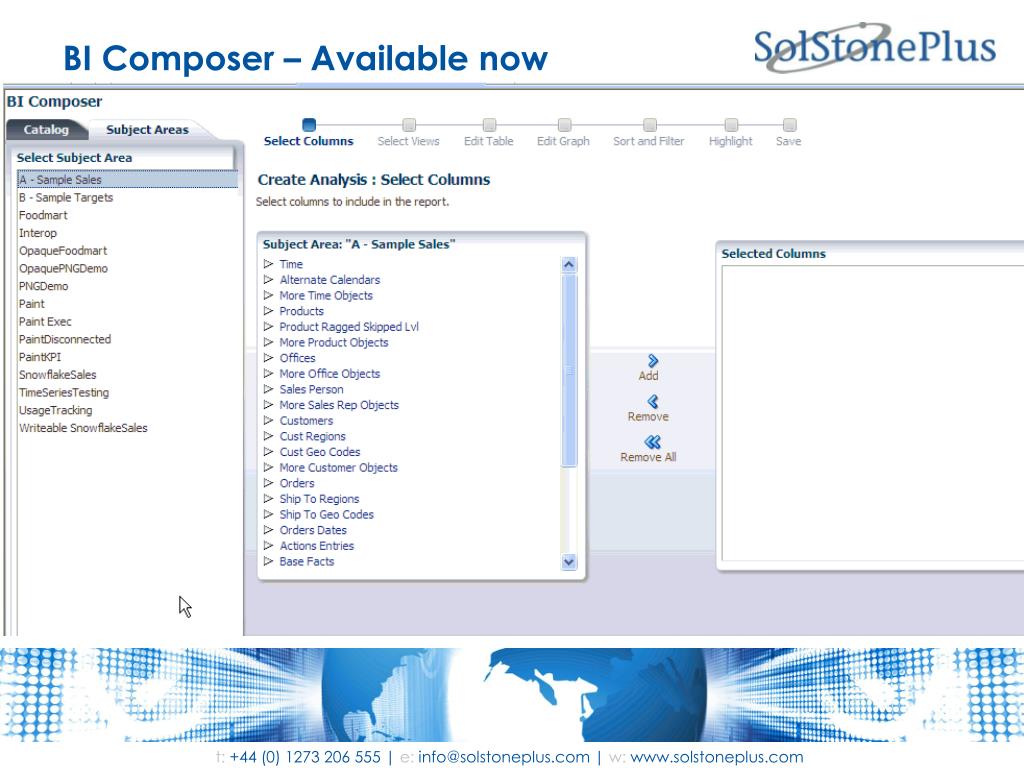Image resolution: width=1024 pixels, height=768 pixels.
Task: Select the TimeSeriesTesting subject area
Action: click(x=64, y=392)
